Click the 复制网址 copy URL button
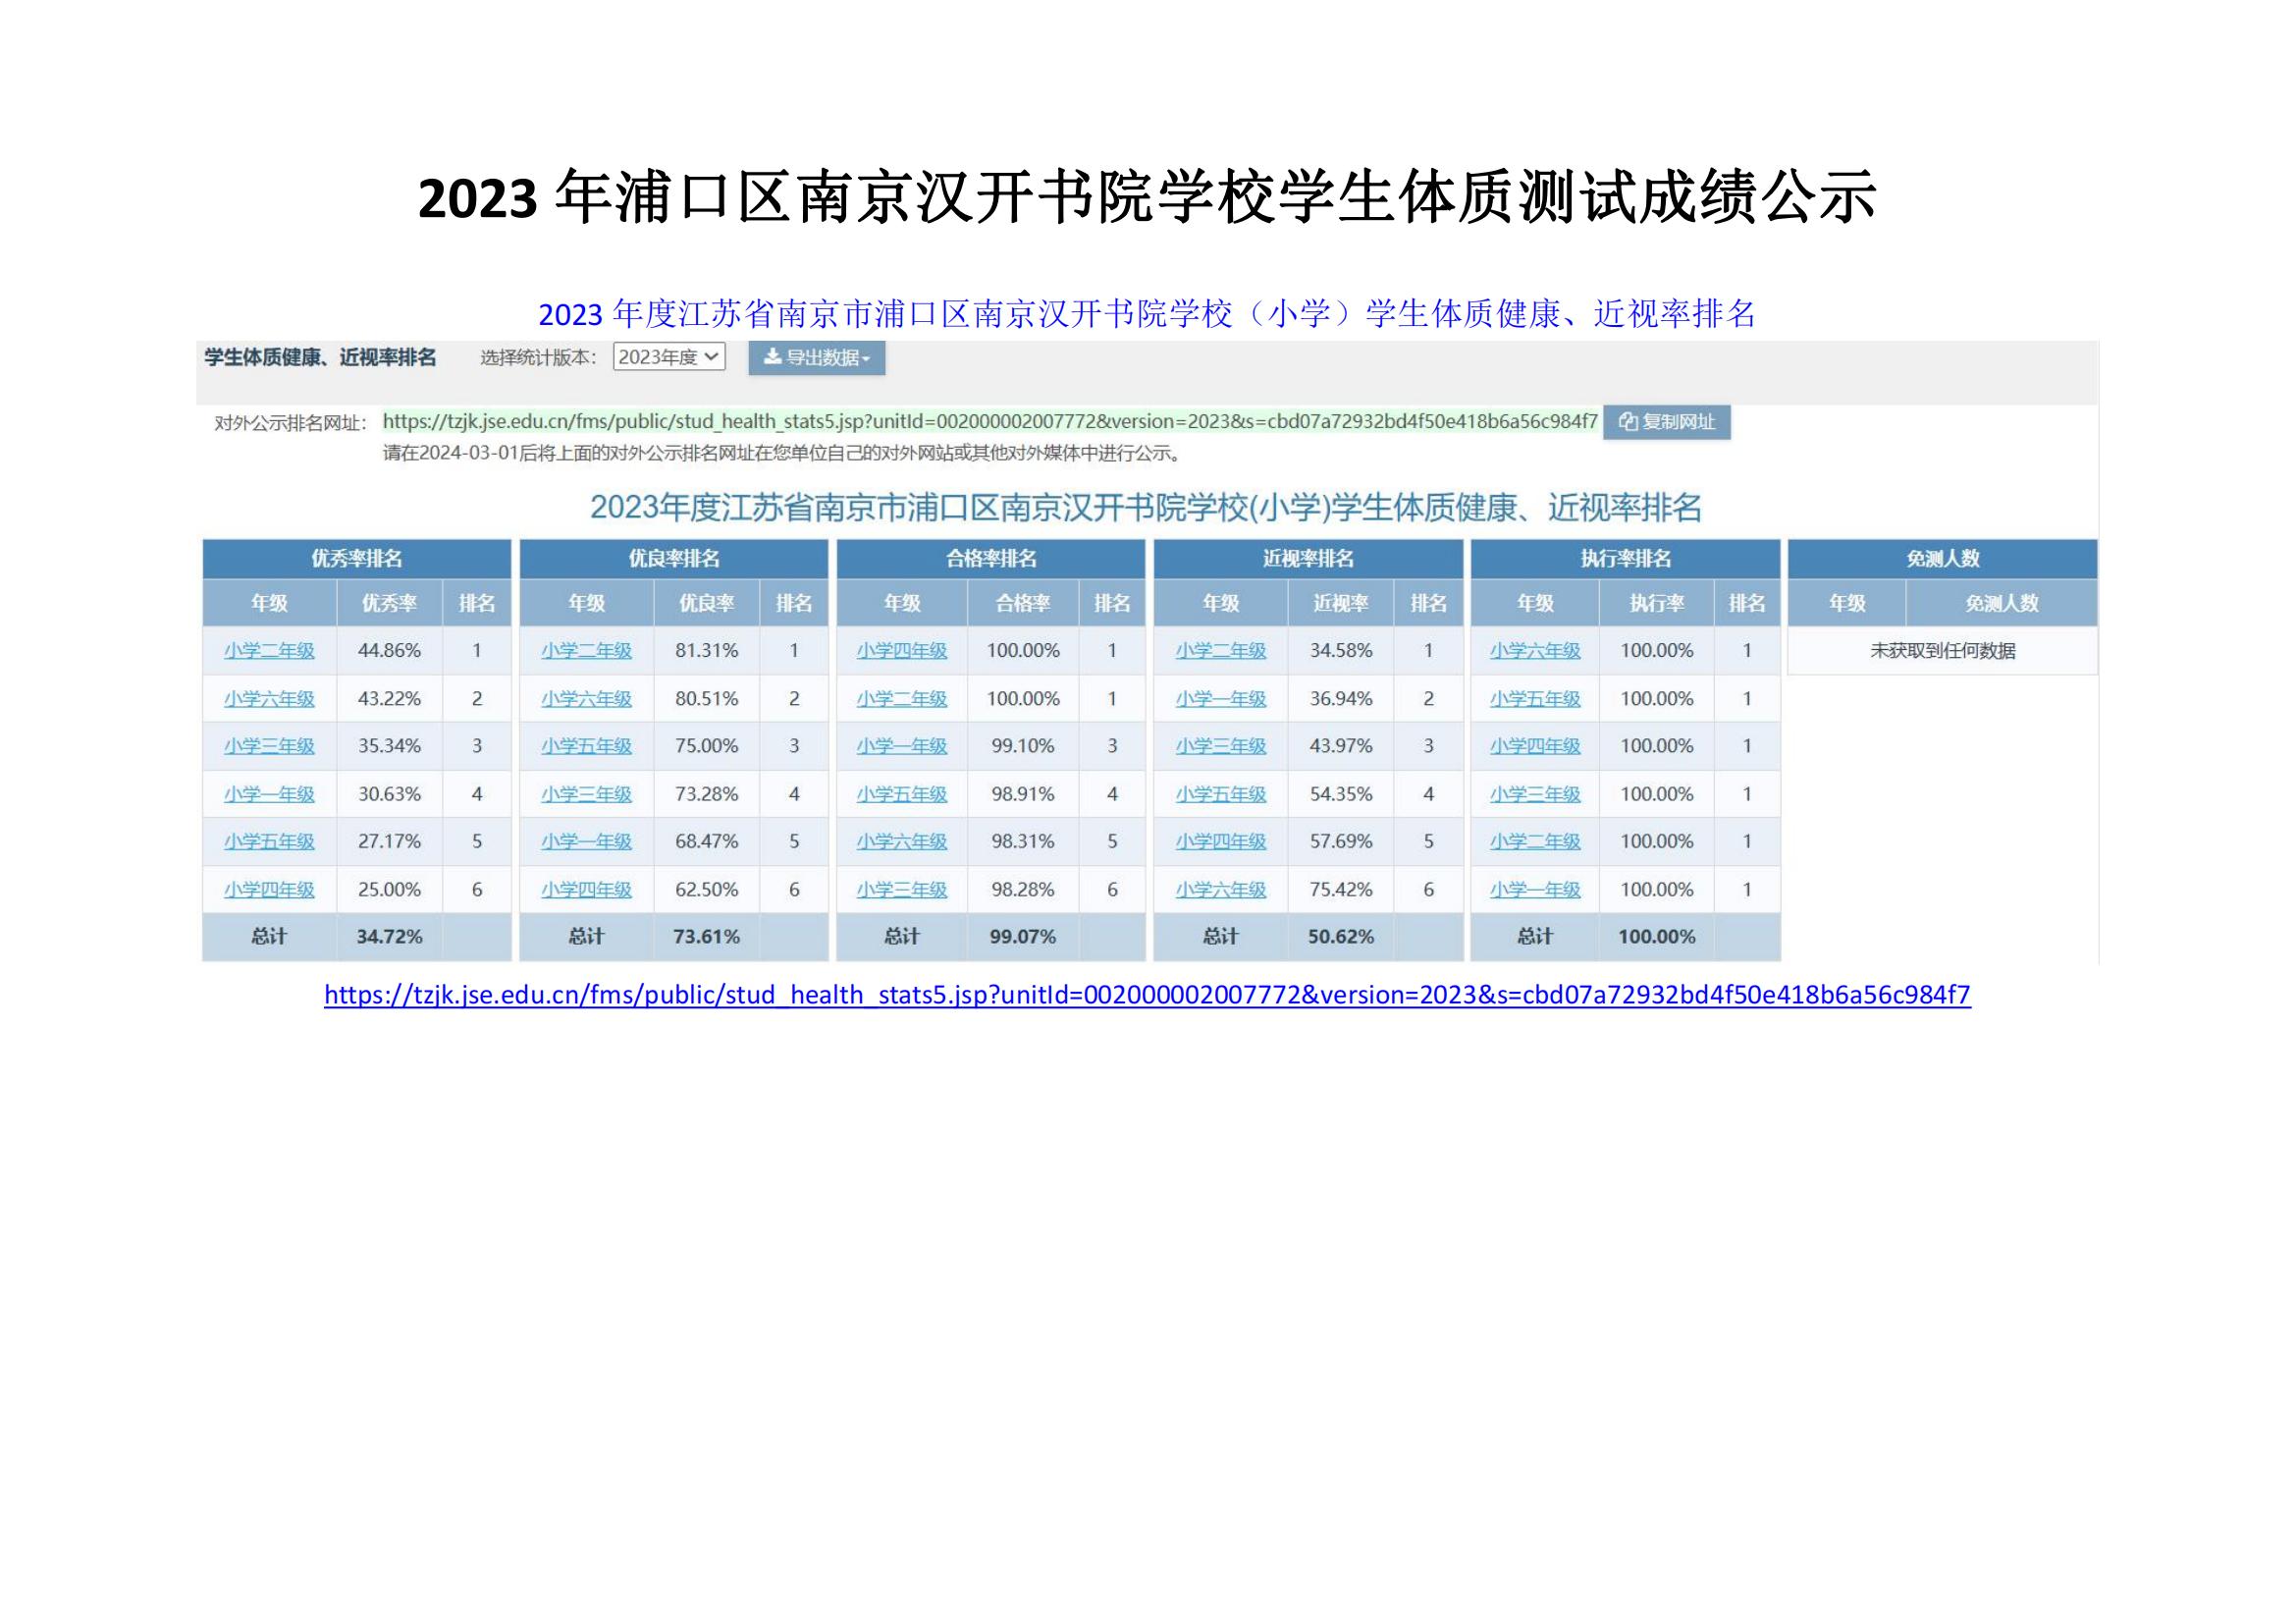The width and height of the screenshot is (2296, 1624). pyautogui.click(x=1667, y=422)
